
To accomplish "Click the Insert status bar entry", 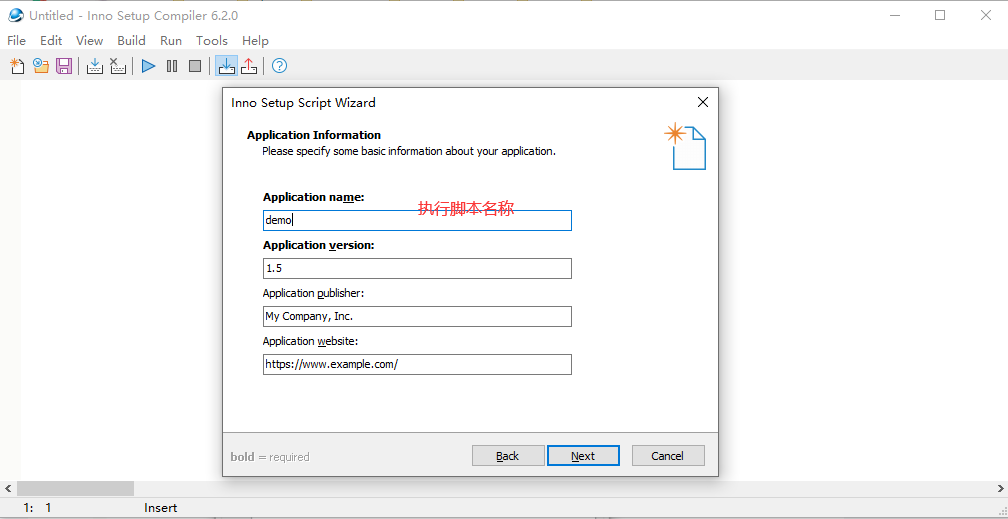I will tap(161, 508).
